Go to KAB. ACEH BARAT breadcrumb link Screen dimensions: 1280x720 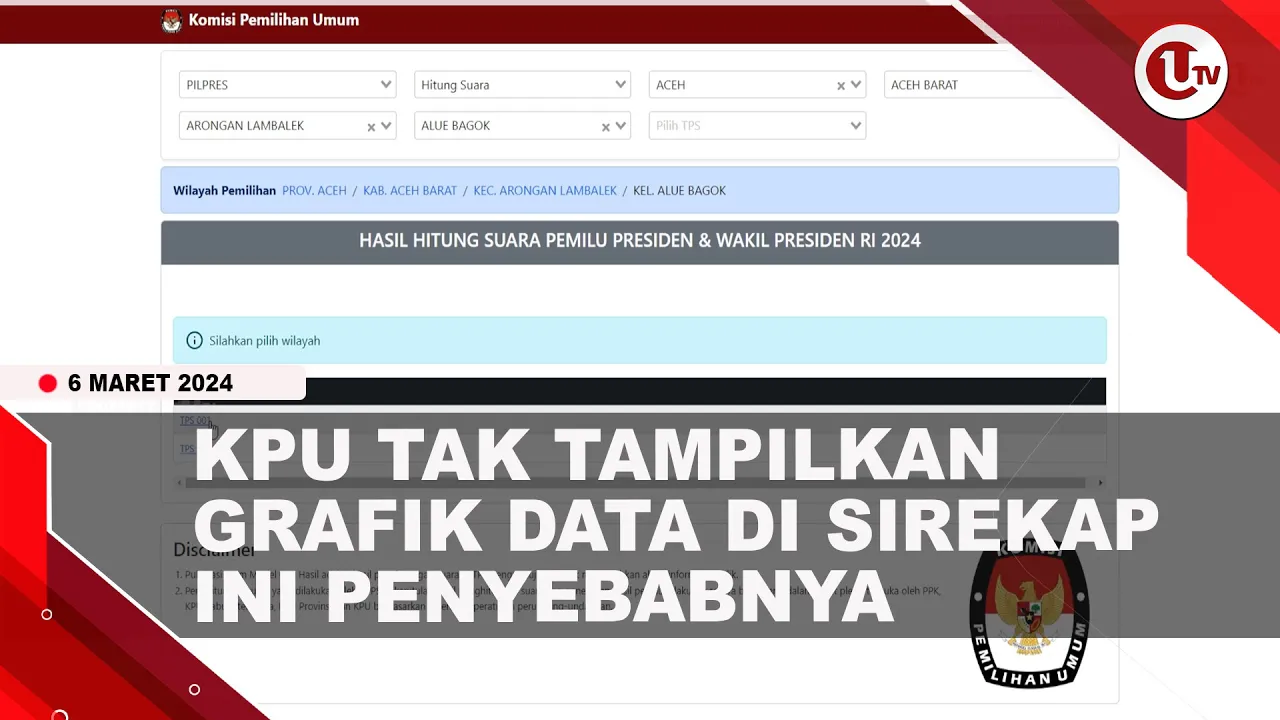(x=410, y=190)
